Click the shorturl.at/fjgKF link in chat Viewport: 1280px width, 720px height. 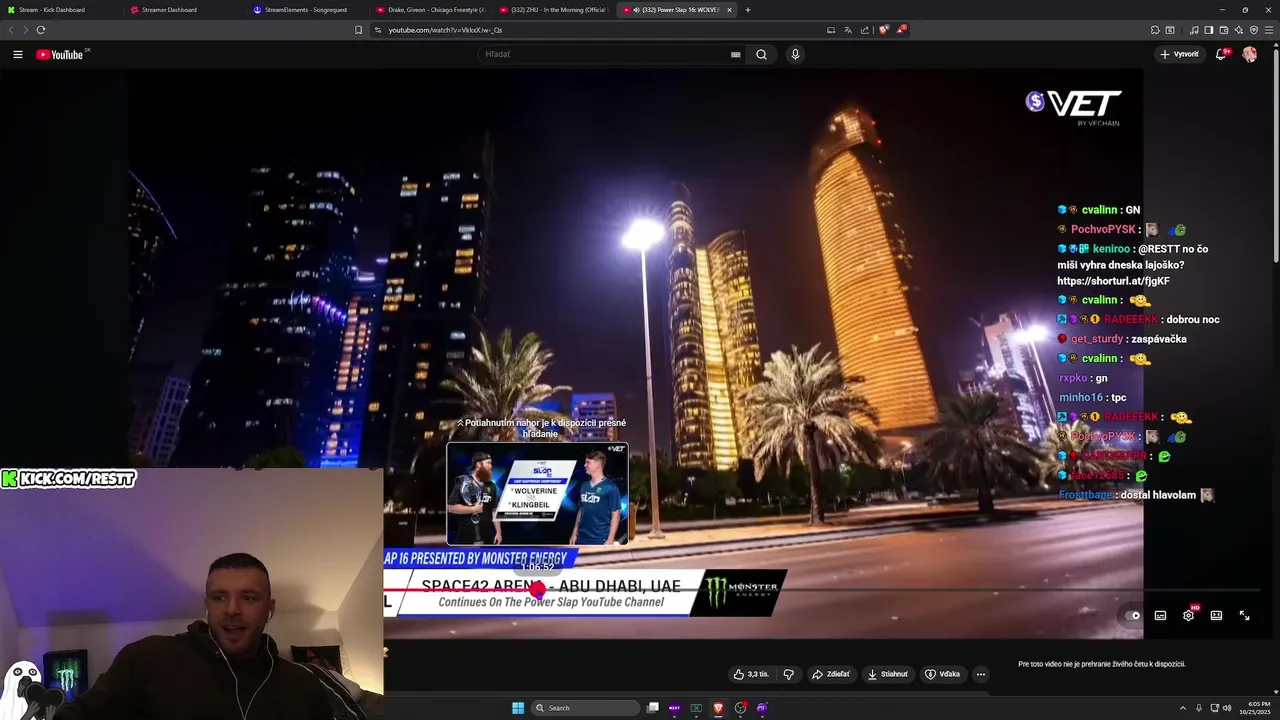click(x=1113, y=281)
